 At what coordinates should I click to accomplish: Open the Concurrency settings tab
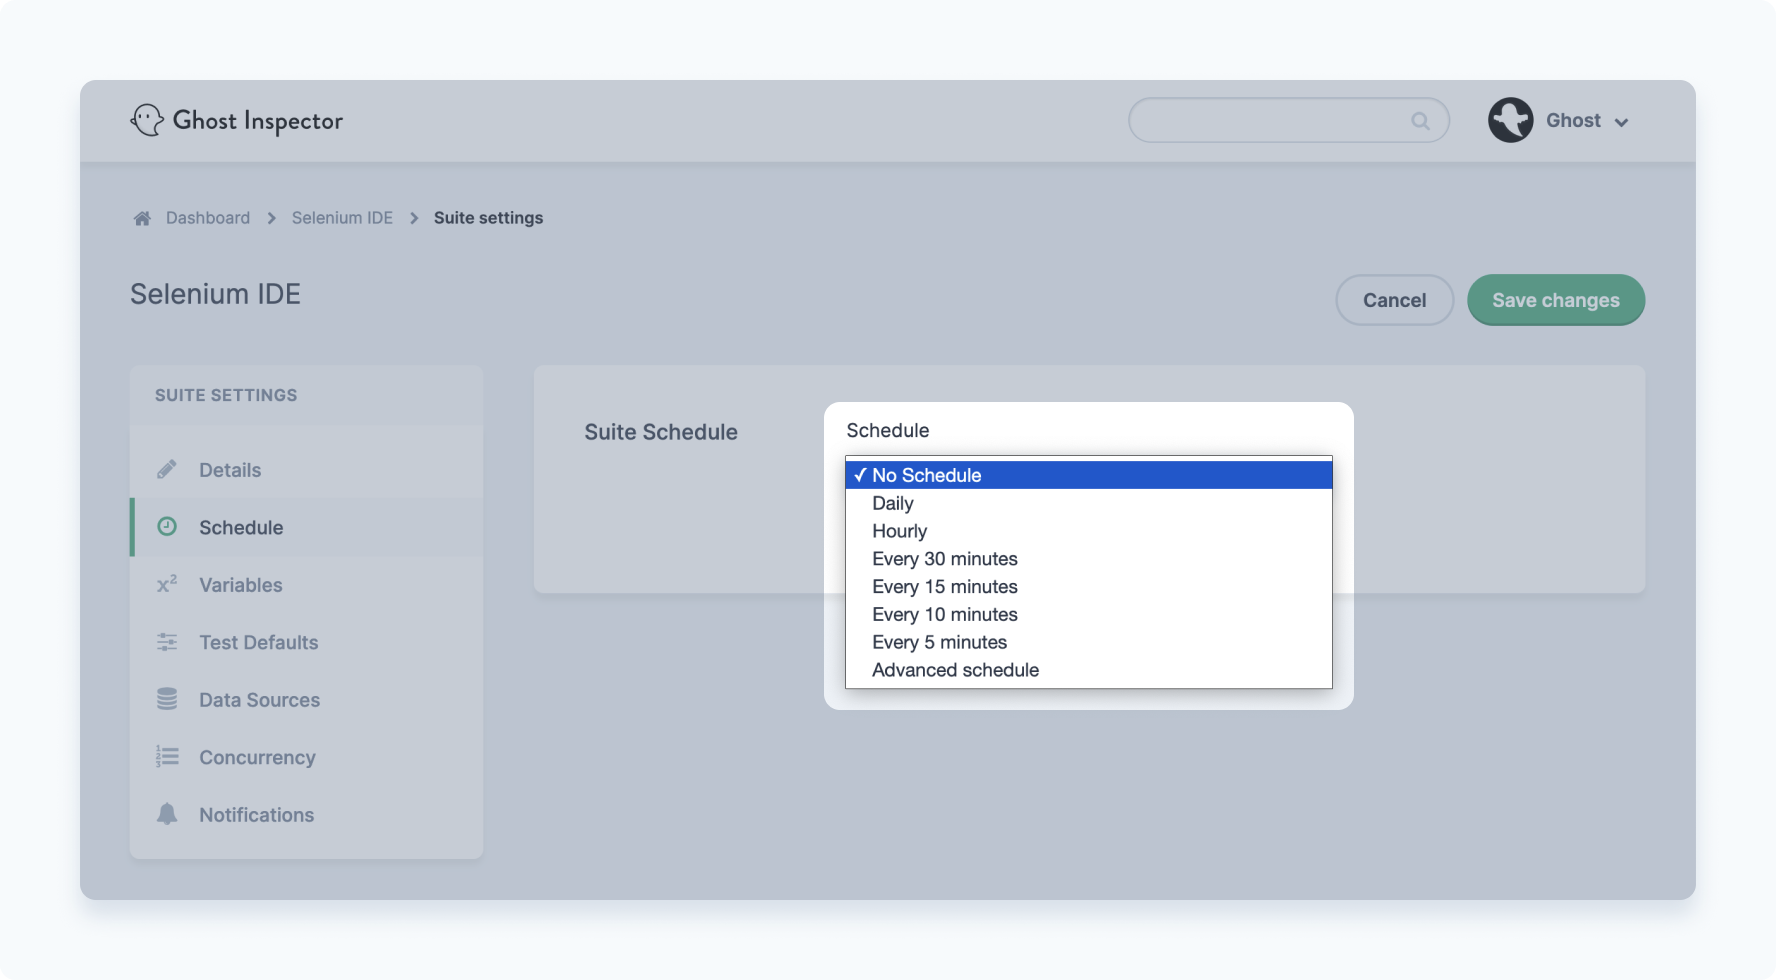click(x=307, y=757)
